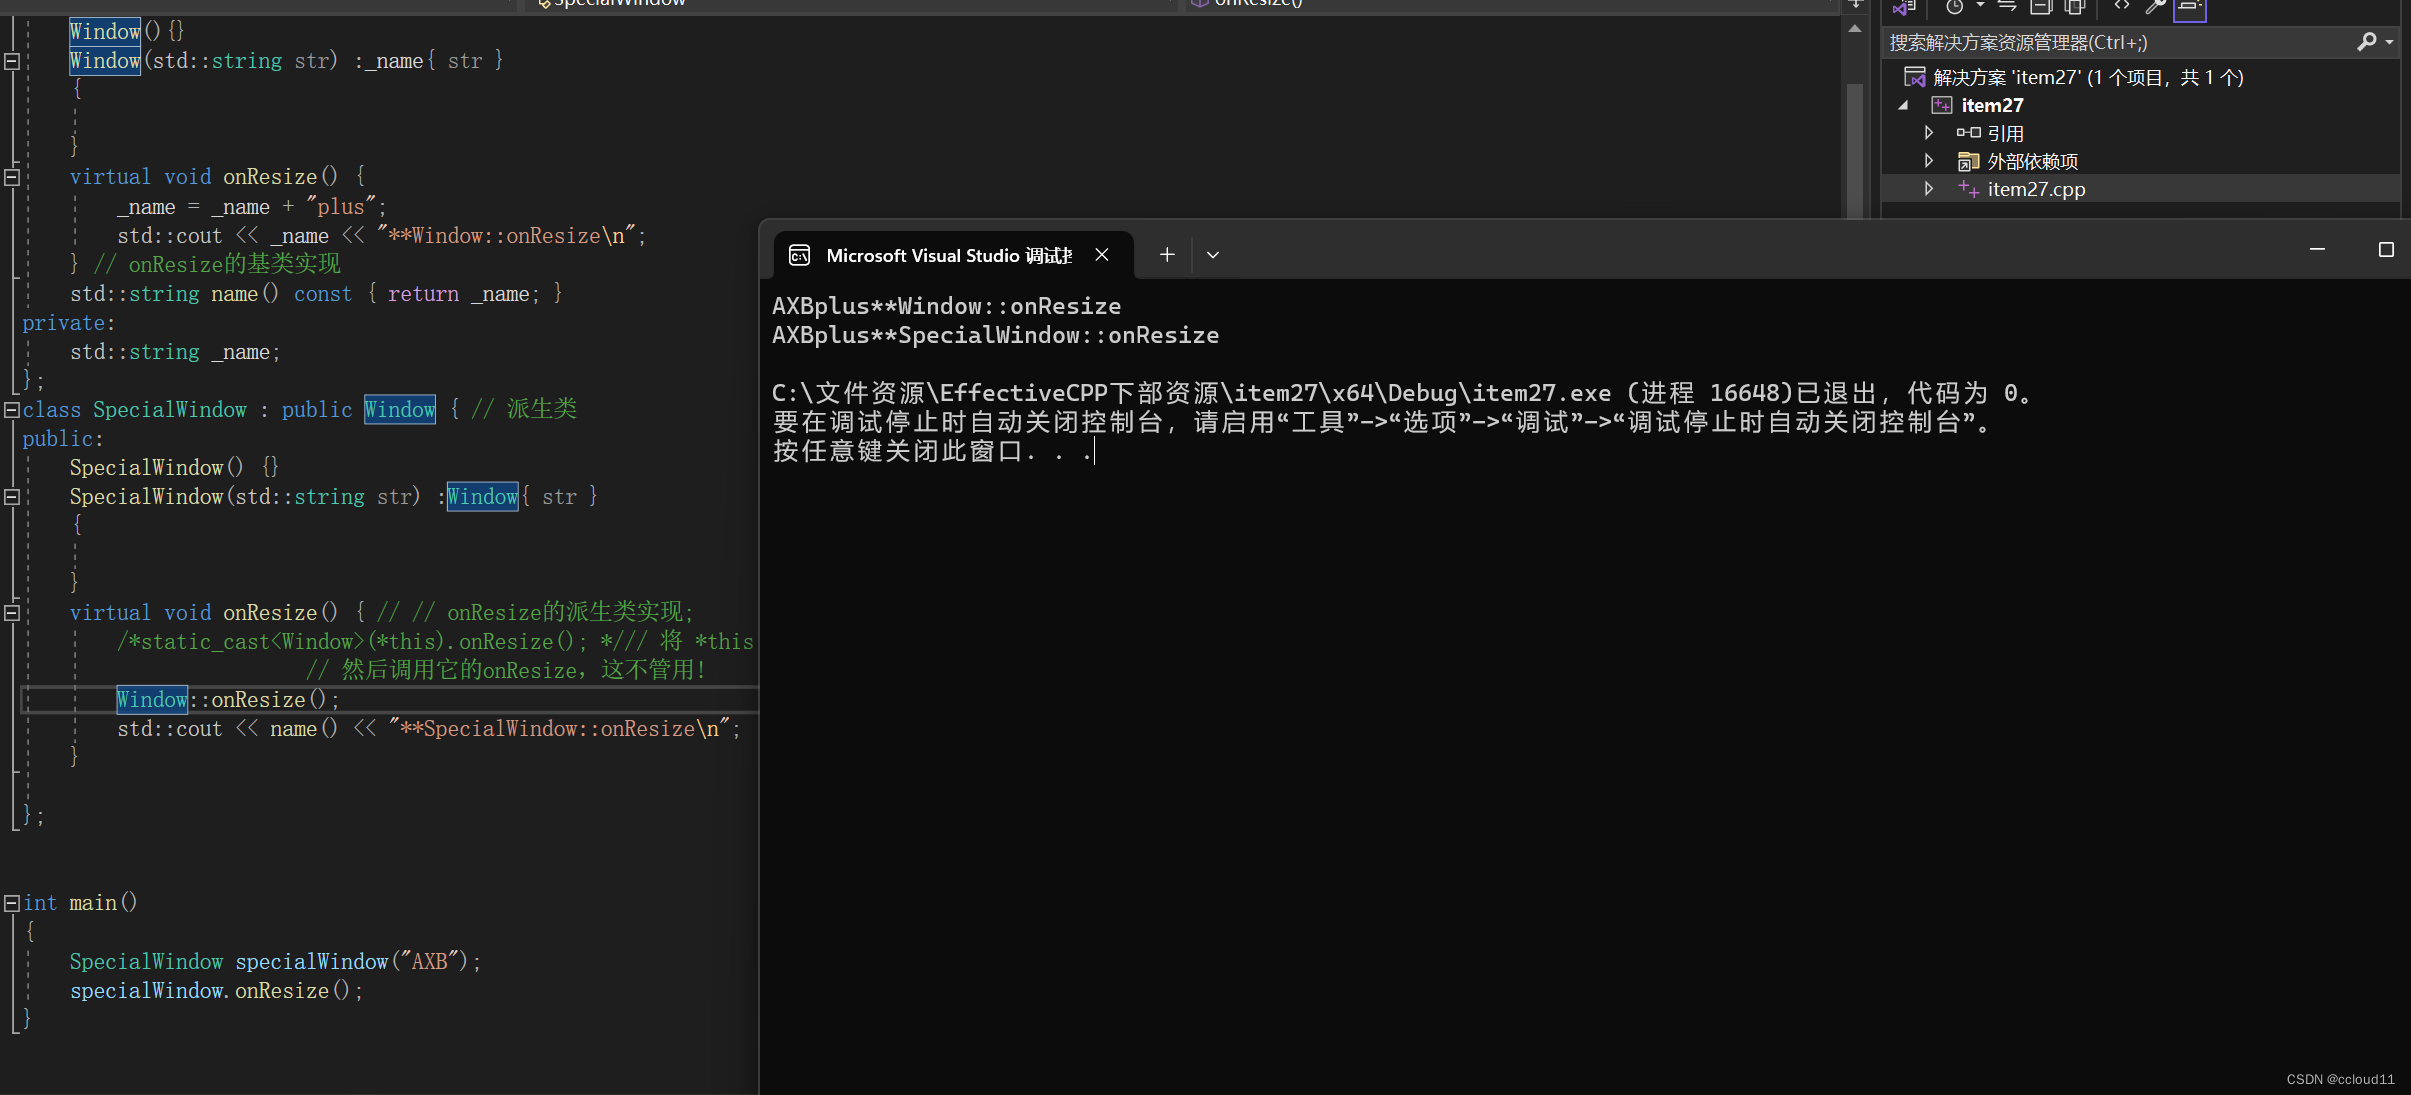Open properties with the wrench icon
The image size is (2411, 1095).
[x=2156, y=7]
